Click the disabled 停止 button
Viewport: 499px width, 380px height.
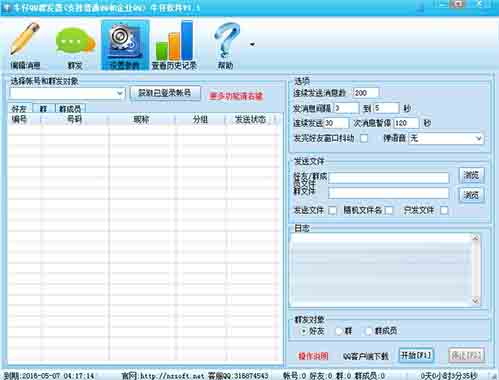(x=466, y=355)
